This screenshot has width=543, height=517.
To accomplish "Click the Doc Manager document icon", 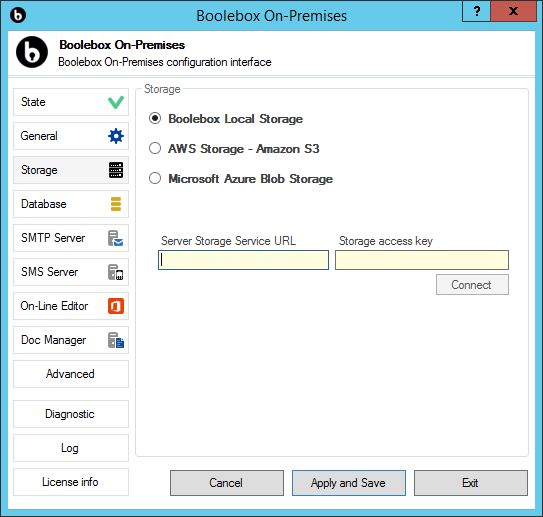I will [116, 340].
